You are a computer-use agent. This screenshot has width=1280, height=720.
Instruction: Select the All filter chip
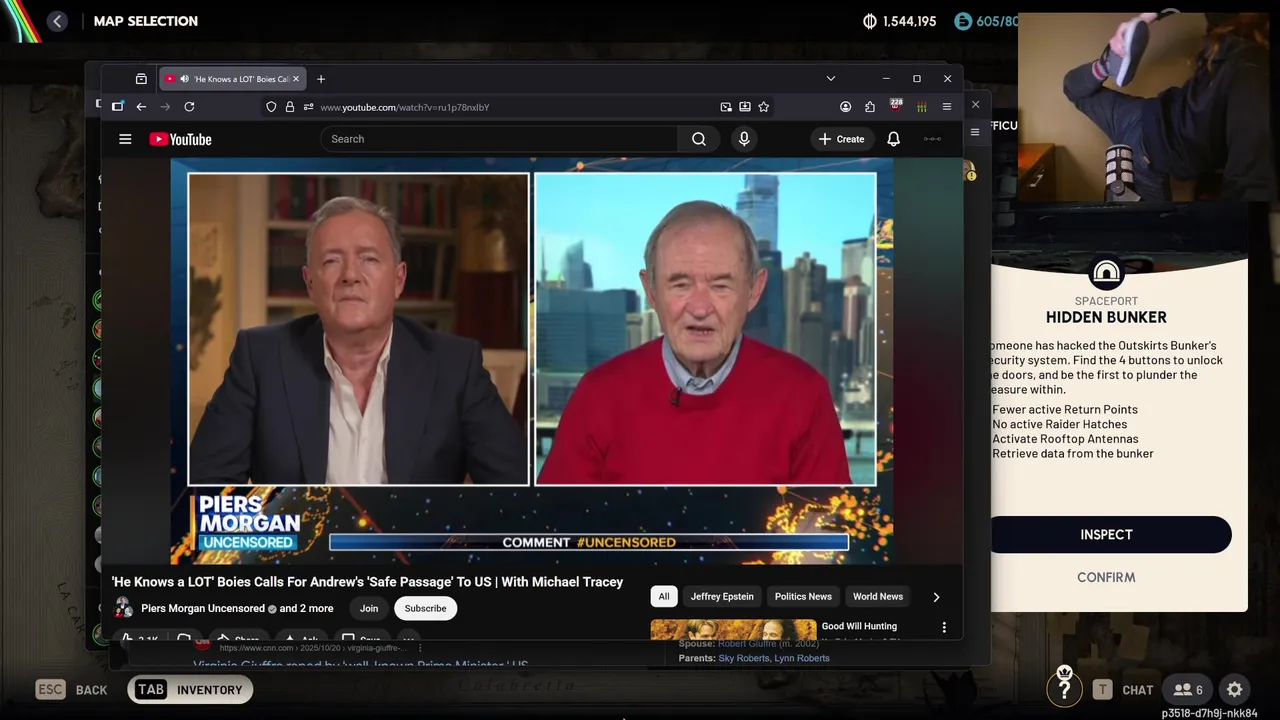663,597
